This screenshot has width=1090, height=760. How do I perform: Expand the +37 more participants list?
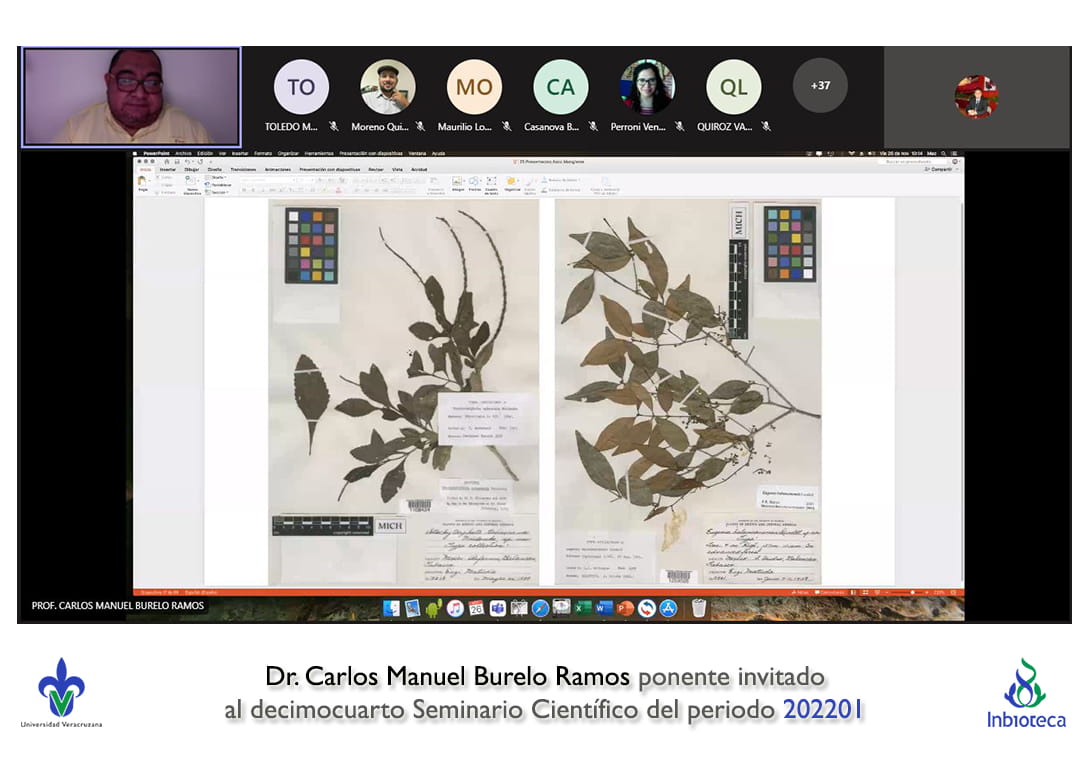click(x=820, y=86)
